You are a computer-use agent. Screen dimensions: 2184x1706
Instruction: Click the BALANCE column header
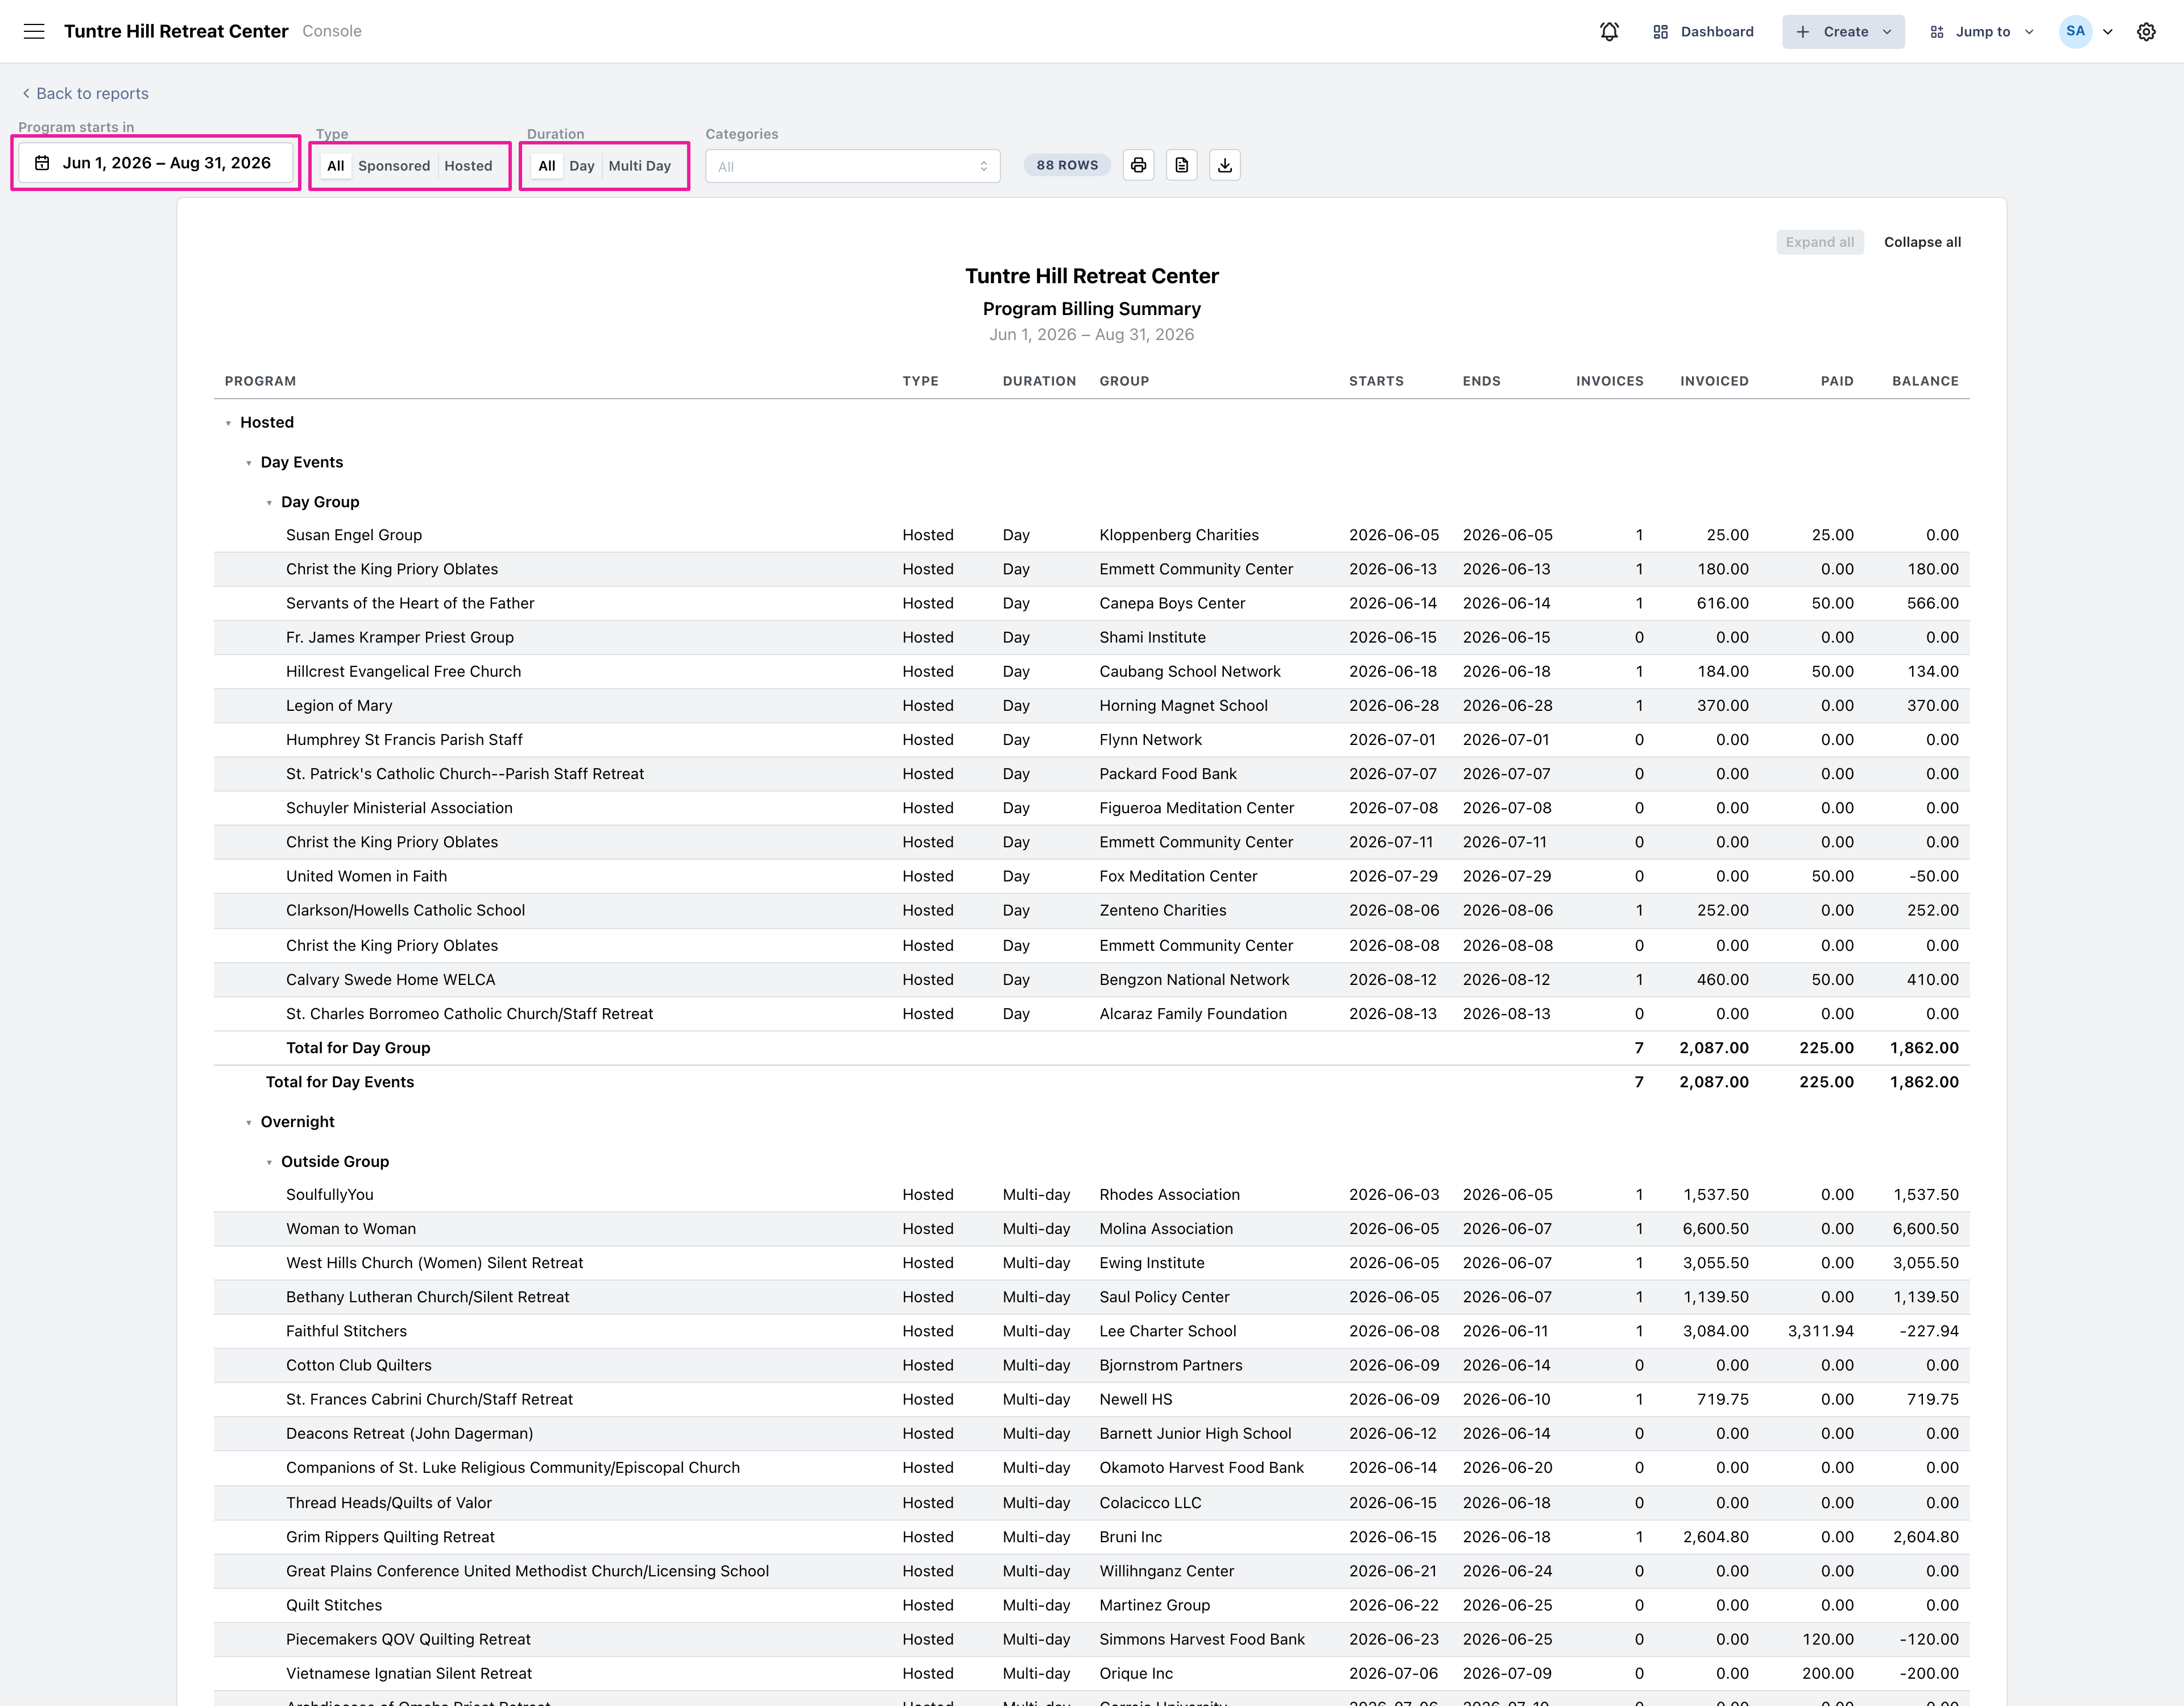[1925, 381]
